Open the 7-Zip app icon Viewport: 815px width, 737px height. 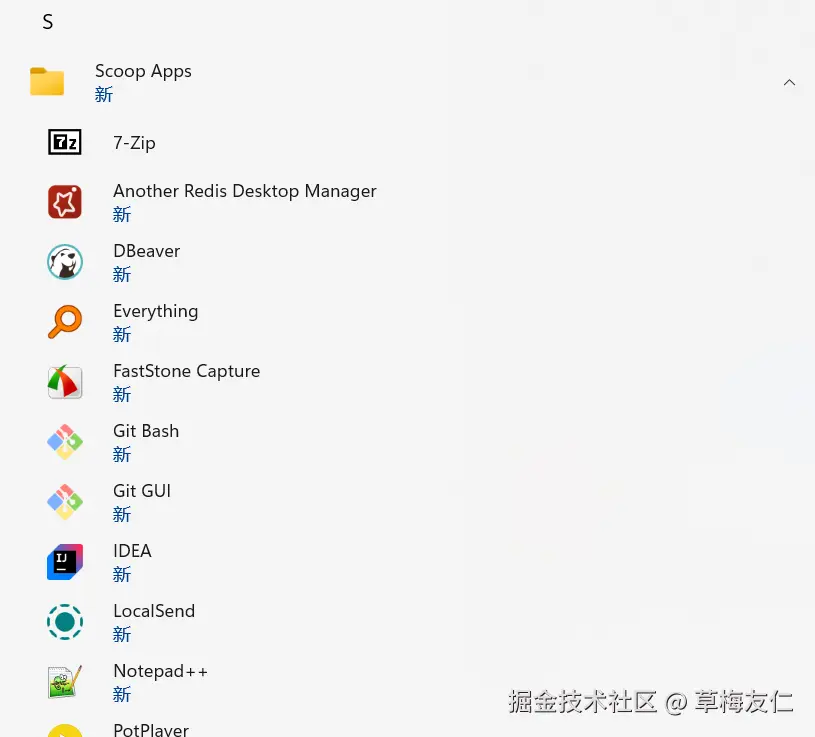pos(65,142)
